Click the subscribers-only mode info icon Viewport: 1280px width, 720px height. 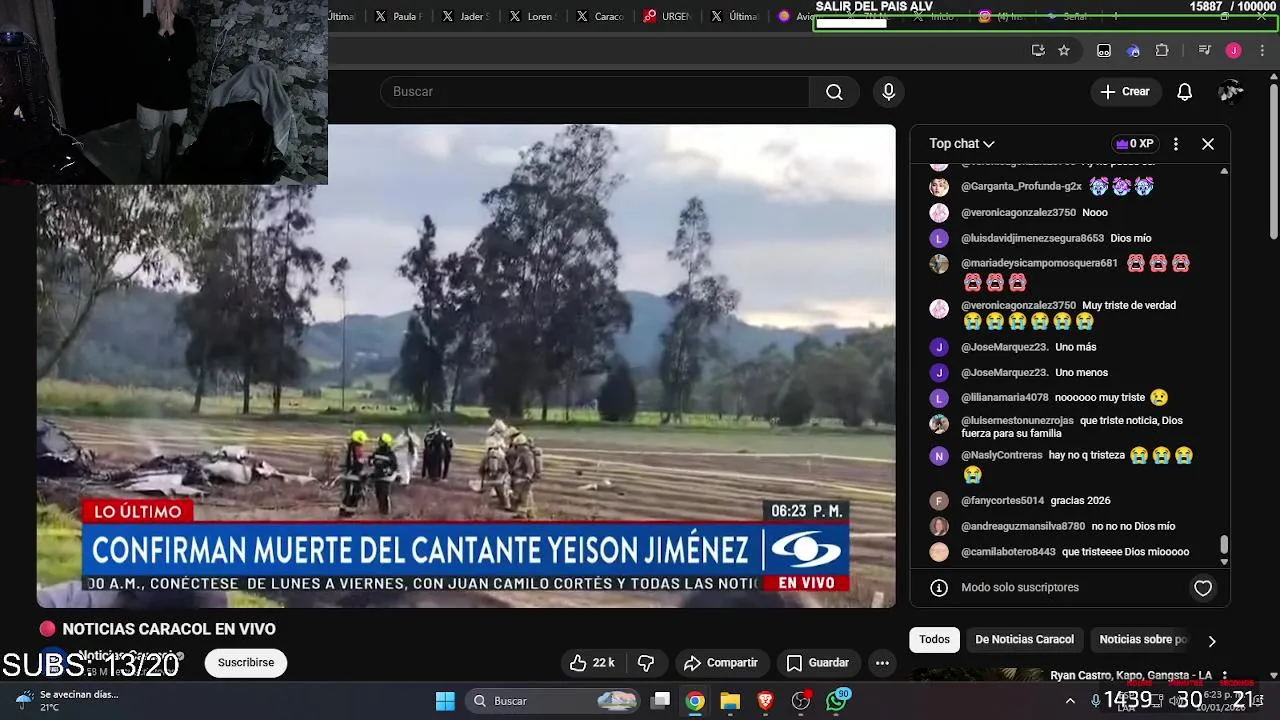point(939,588)
